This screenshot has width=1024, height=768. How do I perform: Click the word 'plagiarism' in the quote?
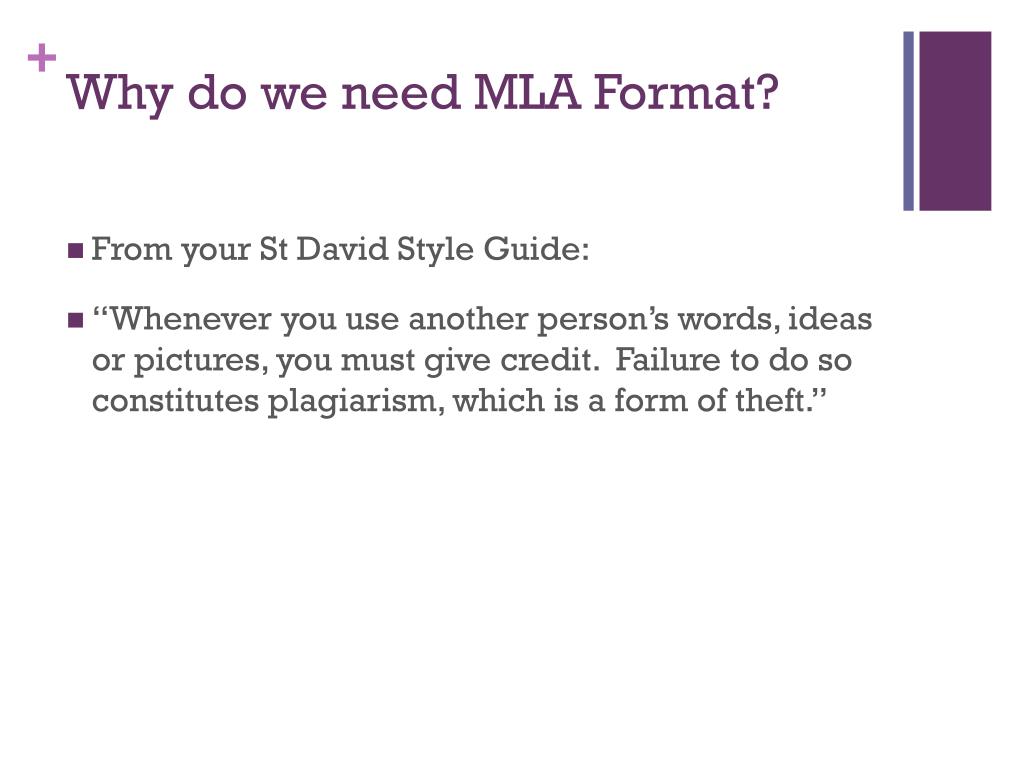(357, 401)
